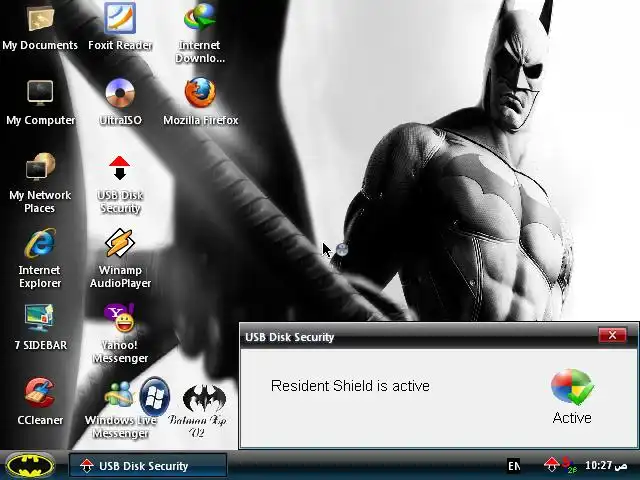Image resolution: width=640 pixels, height=480 pixels.
Task: Select the USB Disk Security desktop shortcut
Action: [x=120, y=184]
